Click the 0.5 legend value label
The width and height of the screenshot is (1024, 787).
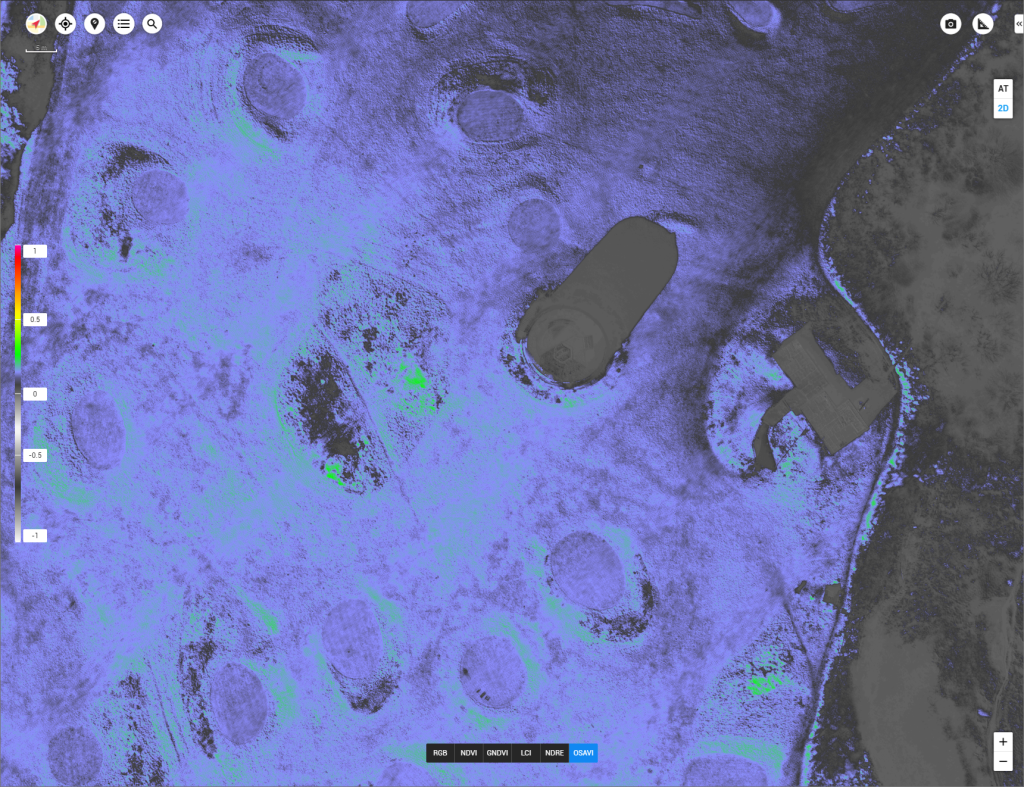[x=34, y=320]
